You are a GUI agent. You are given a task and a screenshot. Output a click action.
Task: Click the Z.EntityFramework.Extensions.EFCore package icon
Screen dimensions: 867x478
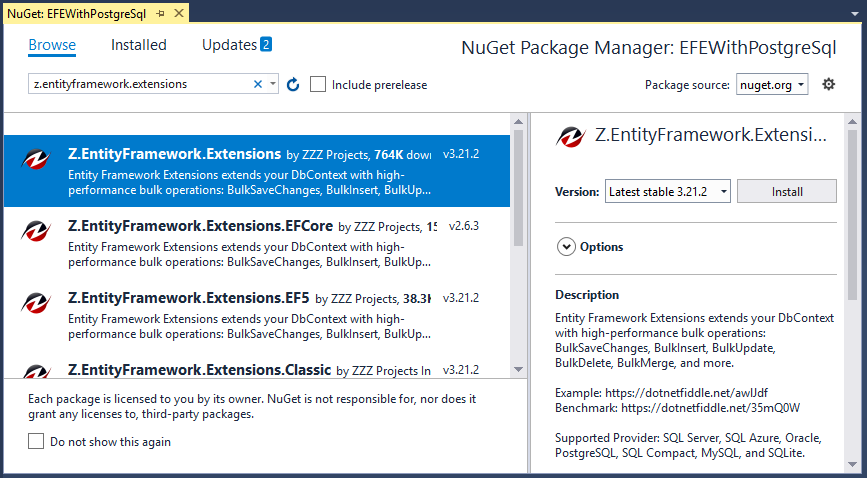36,231
